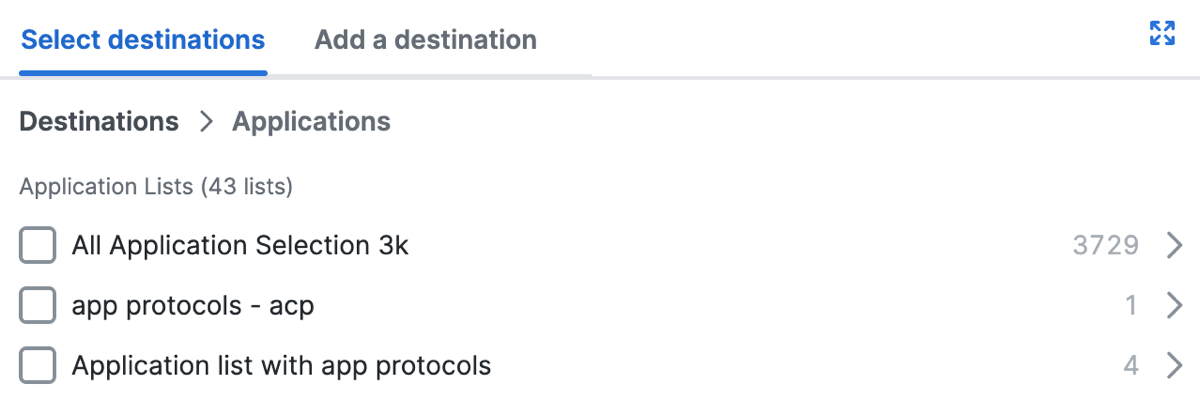
Task: Click the count 4 beside Application list
Action: coord(1131,366)
